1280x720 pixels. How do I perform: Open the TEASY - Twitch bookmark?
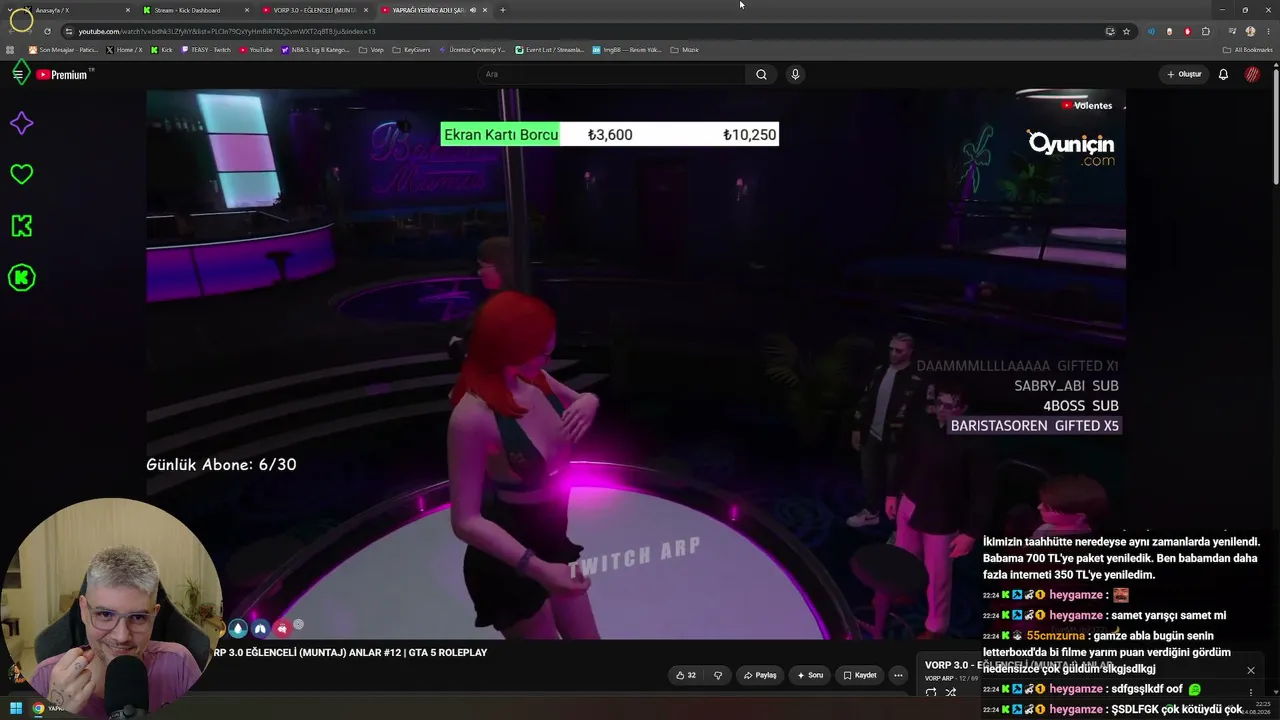(206, 49)
